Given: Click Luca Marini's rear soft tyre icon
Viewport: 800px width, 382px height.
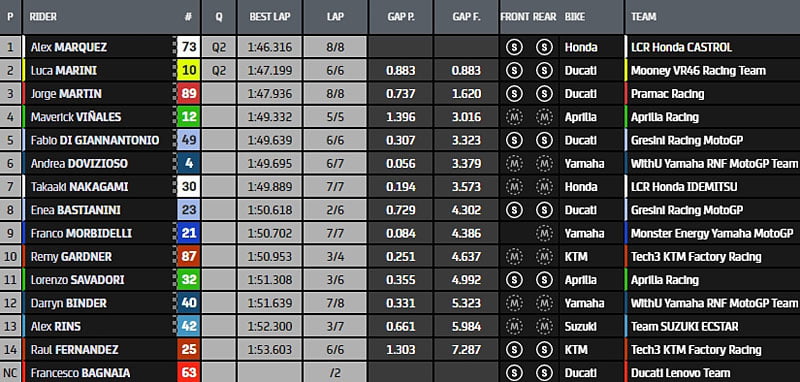Looking at the screenshot, I should tap(544, 71).
